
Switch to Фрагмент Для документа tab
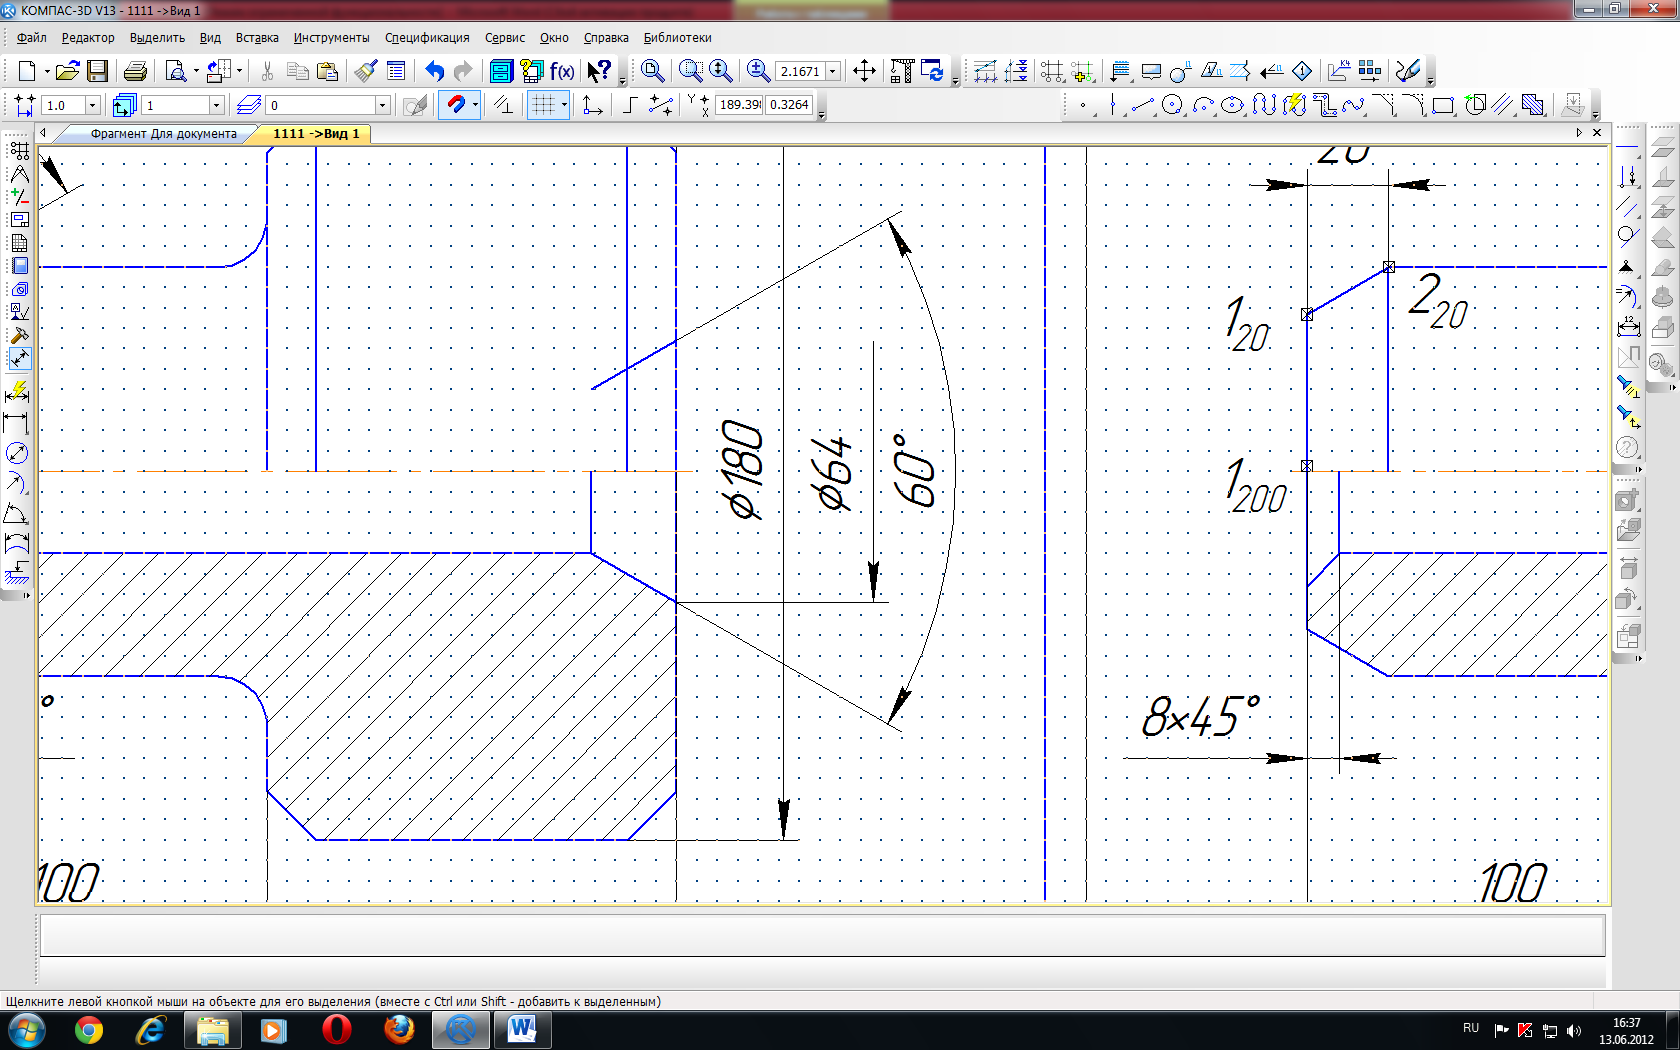[x=163, y=134]
